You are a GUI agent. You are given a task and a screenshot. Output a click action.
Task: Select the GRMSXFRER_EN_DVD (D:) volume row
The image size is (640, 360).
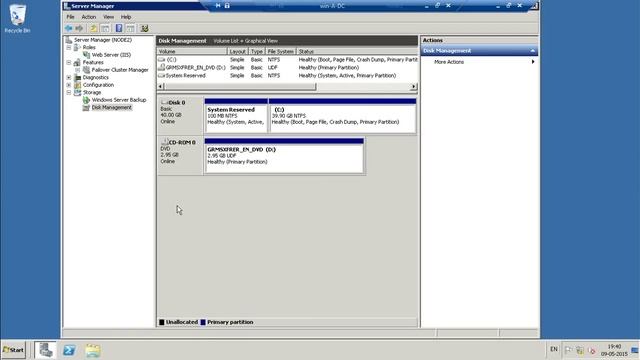(287, 67)
